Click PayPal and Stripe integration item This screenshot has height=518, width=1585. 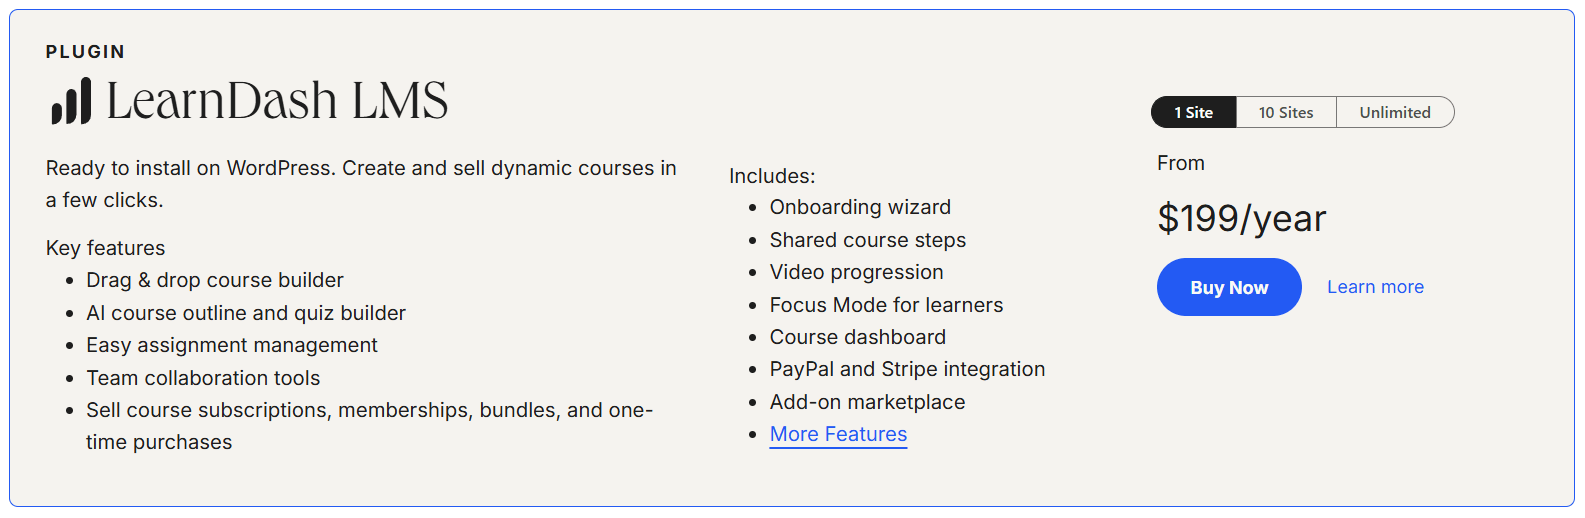tap(907, 369)
